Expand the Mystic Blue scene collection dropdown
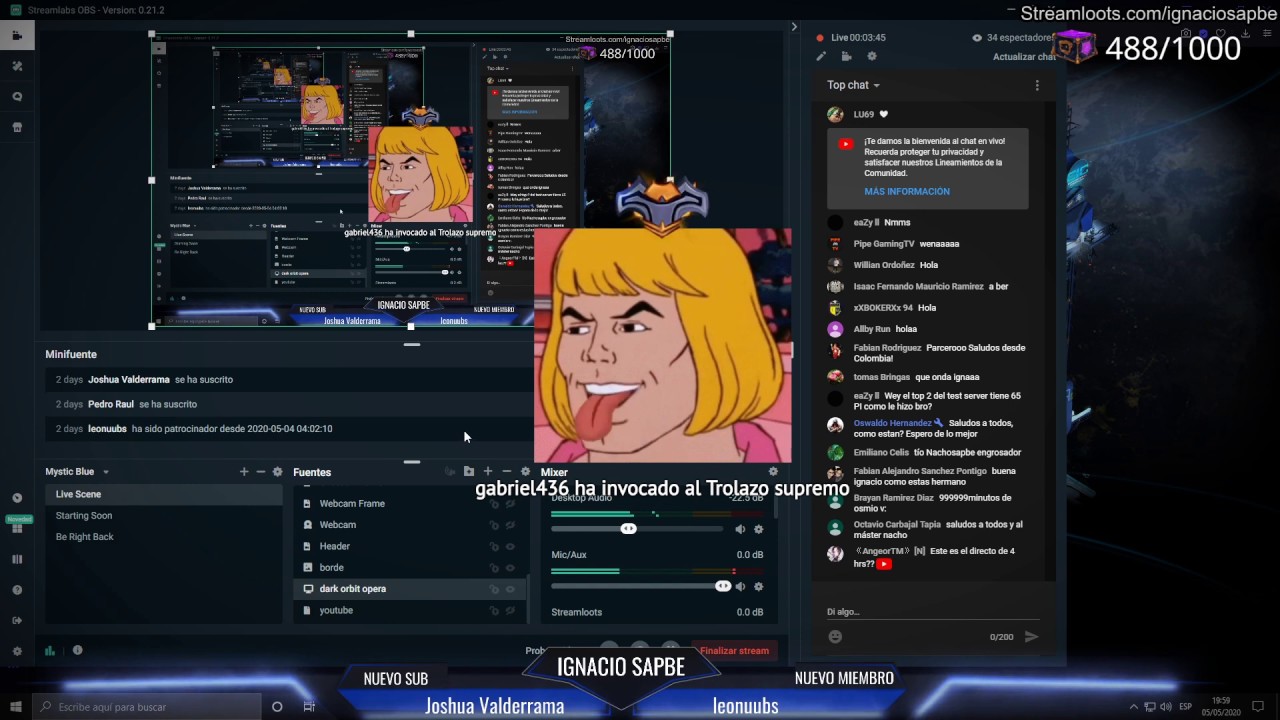This screenshot has height=720, width=1280. pos(105,472)
